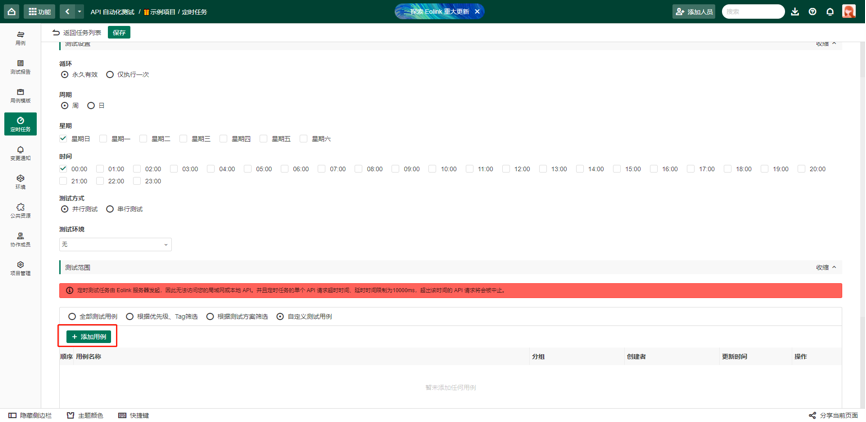Open 变更通知 in the sidebar
Image resolution: width=866 pixels, height=422 pixels.
click(20, 153)
